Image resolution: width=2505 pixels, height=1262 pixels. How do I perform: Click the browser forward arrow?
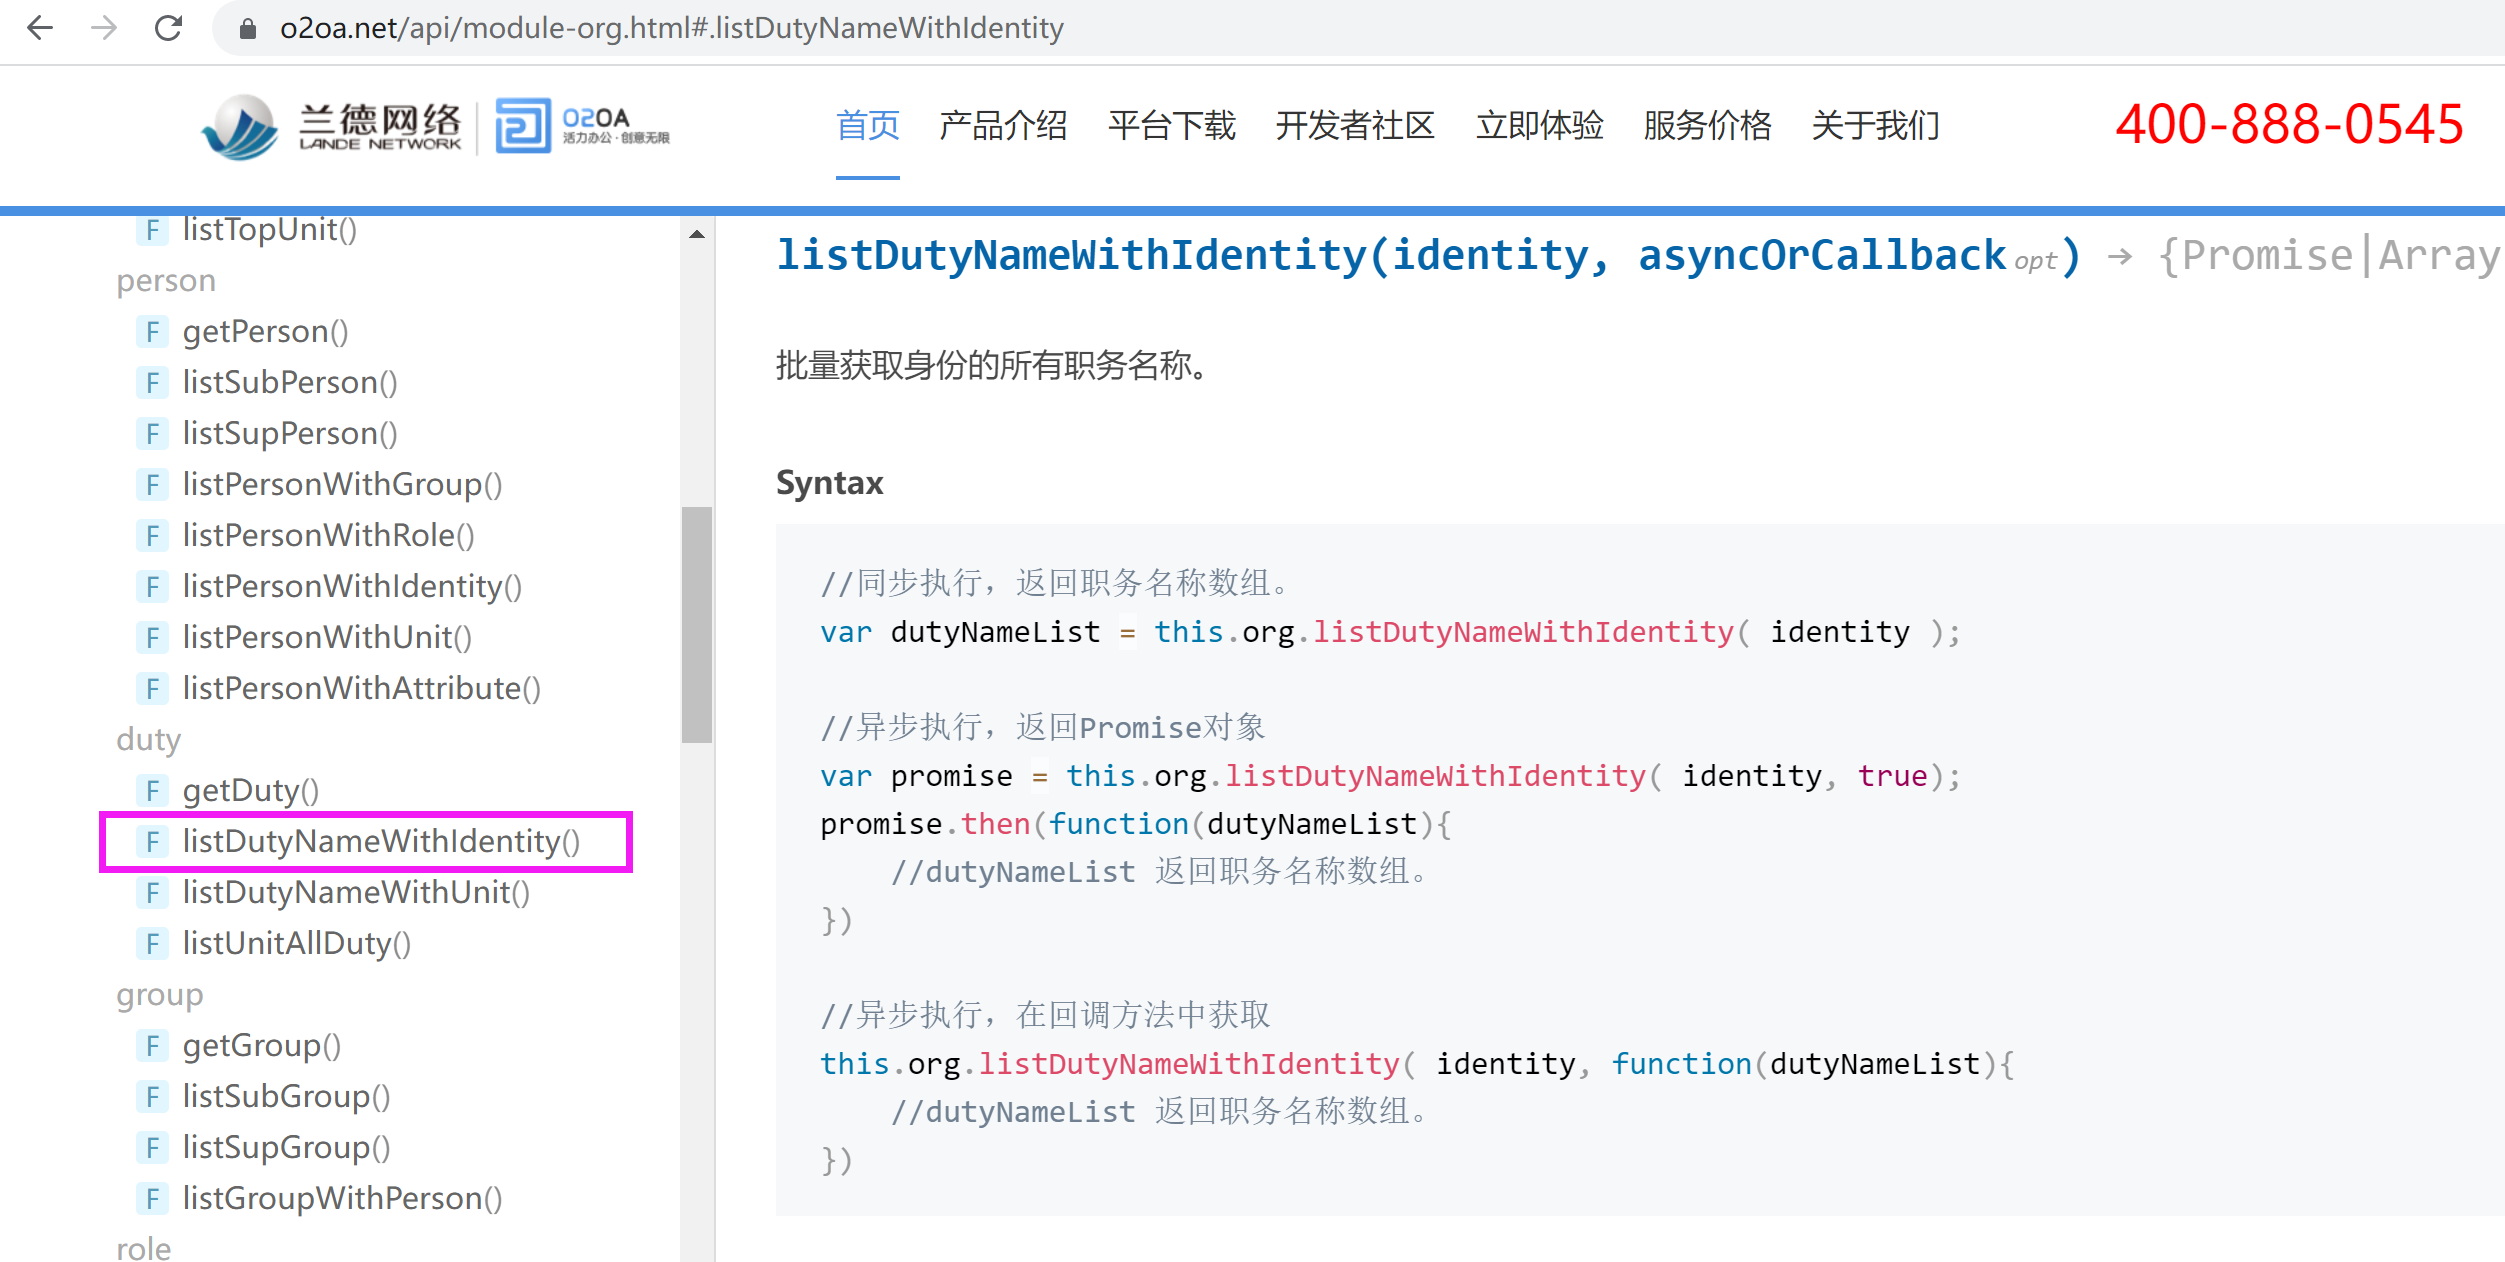tap(104, 28)
